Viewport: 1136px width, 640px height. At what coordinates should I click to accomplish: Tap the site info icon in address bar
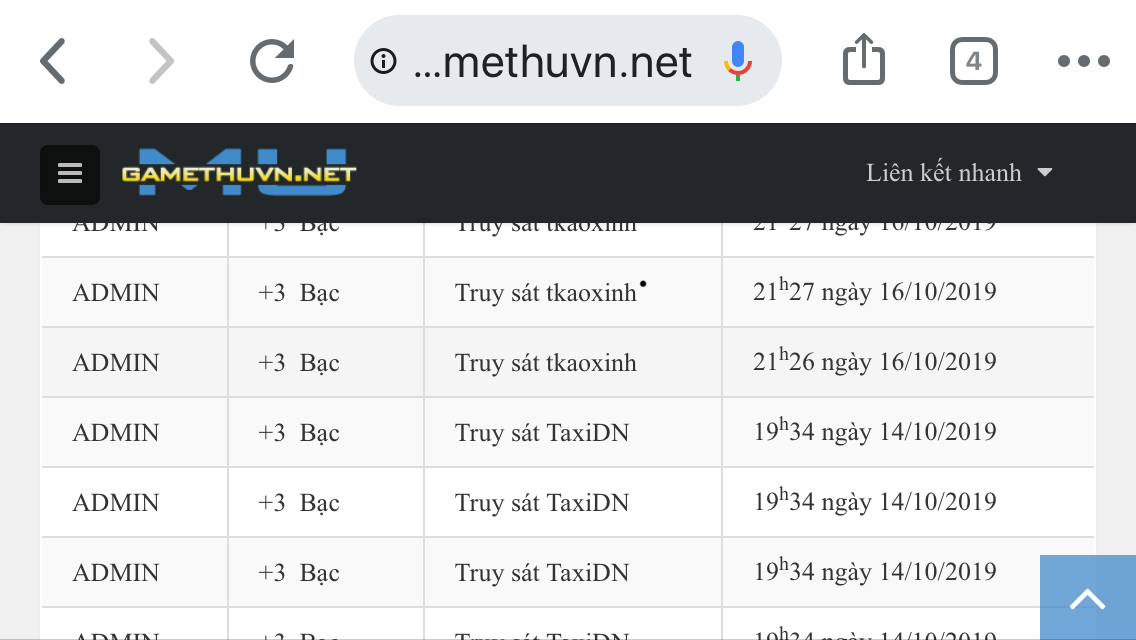[383, 62]
